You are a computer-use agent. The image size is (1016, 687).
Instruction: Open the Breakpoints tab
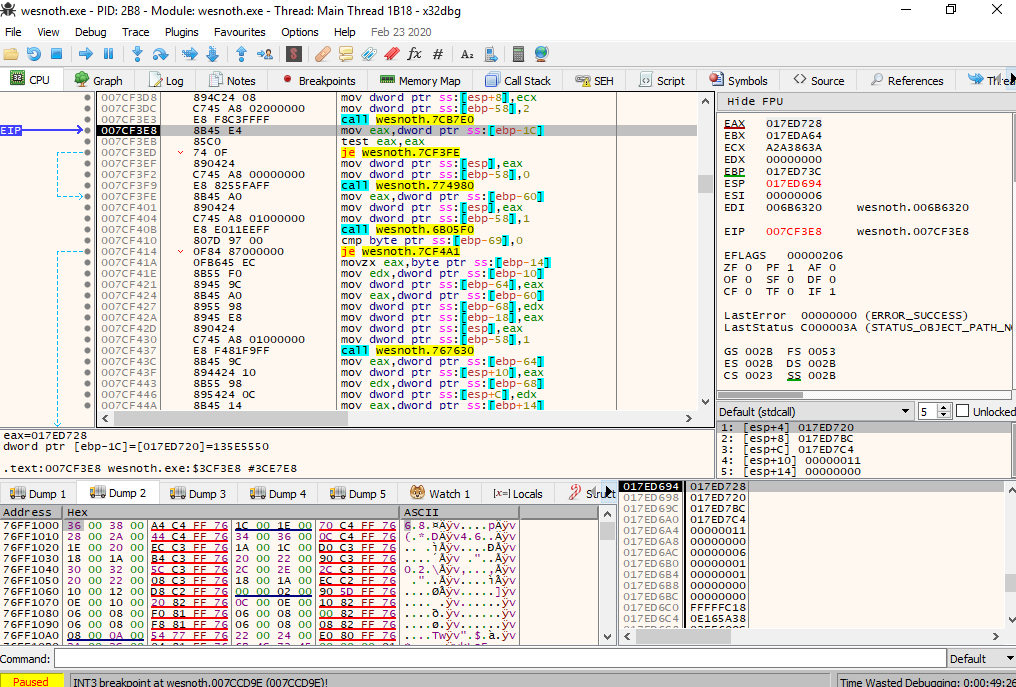coord(319,80)
